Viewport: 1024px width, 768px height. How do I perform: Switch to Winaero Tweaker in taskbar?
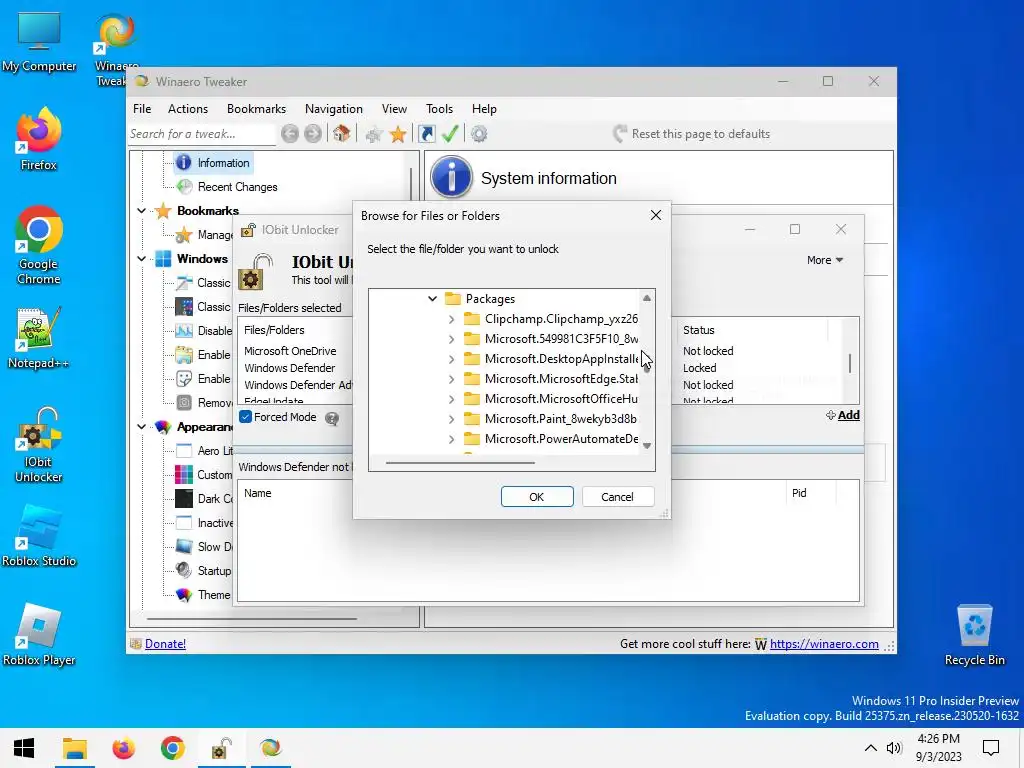coord(270,748)
